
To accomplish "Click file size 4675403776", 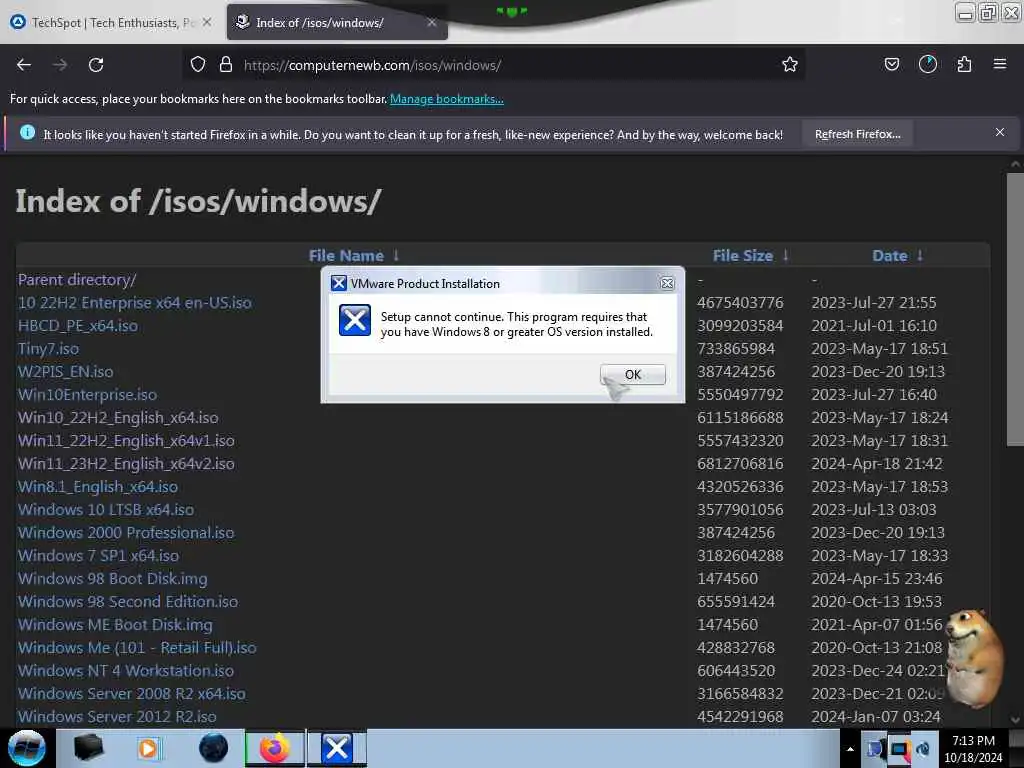I will coord(740,302).
